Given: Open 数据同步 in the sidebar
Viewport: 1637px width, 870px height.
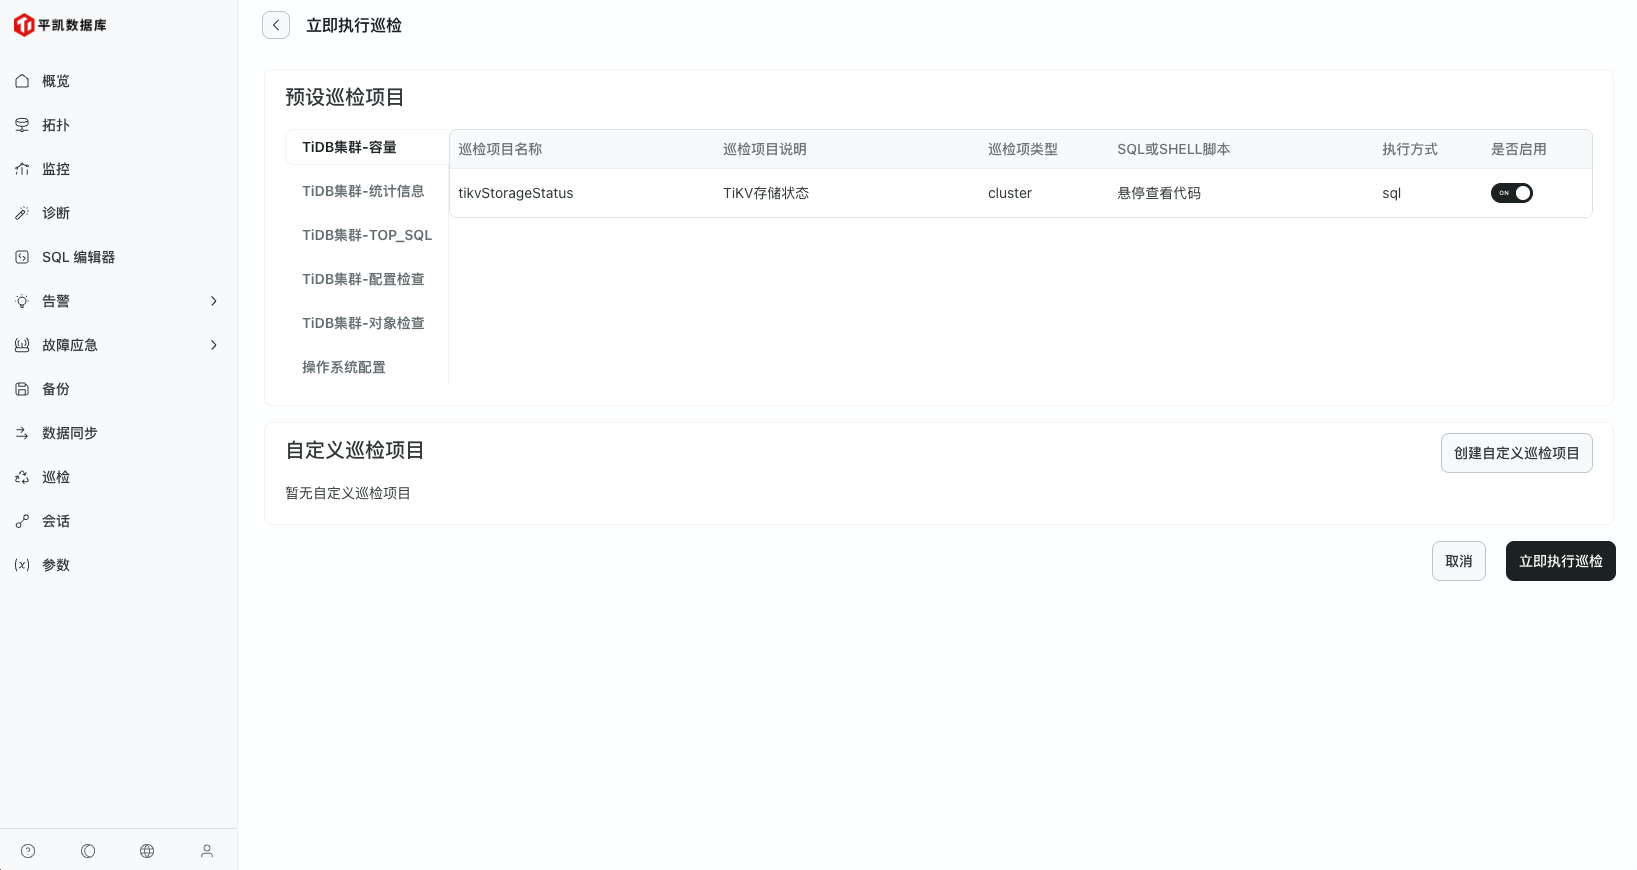Looking at the screenshot, I should [70, 433].
